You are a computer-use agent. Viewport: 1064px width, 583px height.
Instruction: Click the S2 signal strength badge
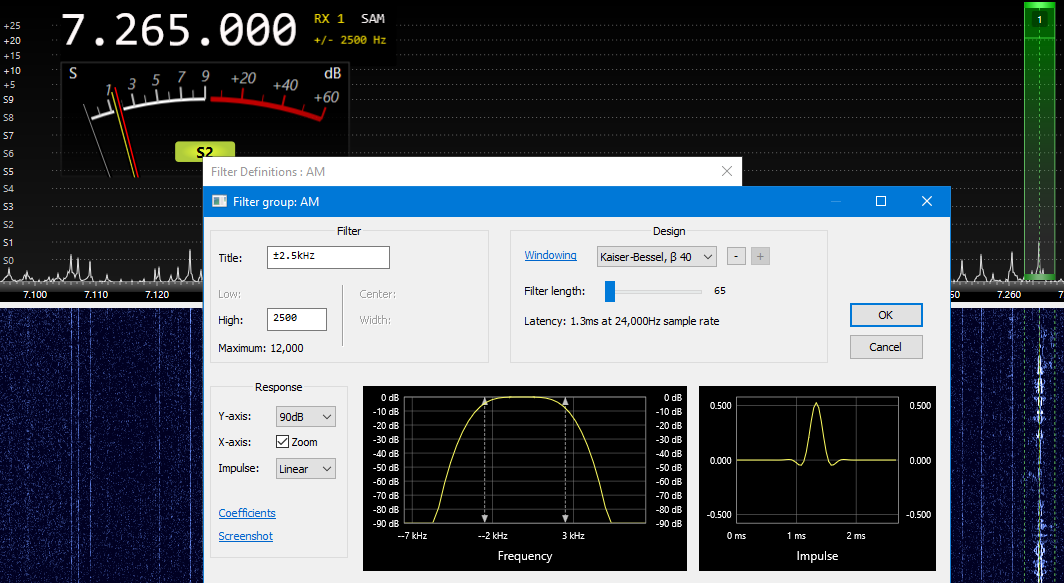pyautogui.click(x=204, y=152)
